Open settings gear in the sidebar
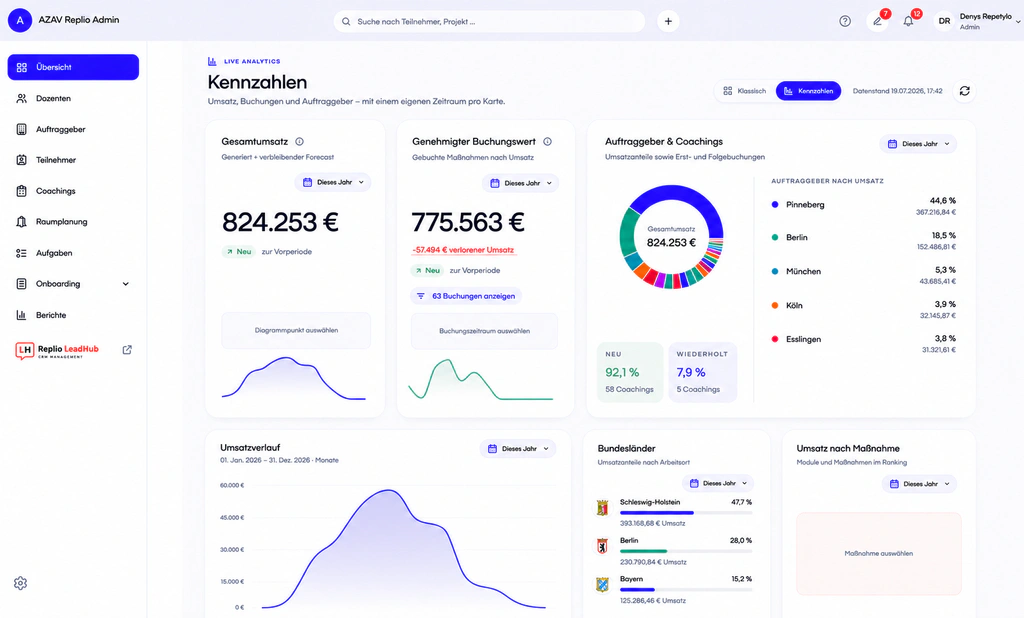Viewport: 1024px width, 618px height. coord(20,583)
